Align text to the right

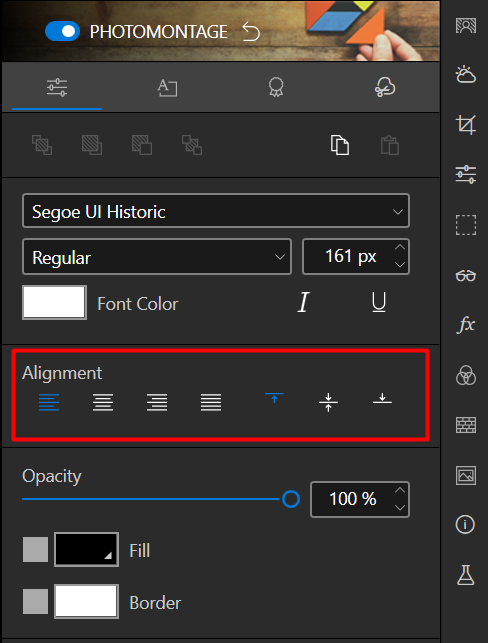point(157,402)
